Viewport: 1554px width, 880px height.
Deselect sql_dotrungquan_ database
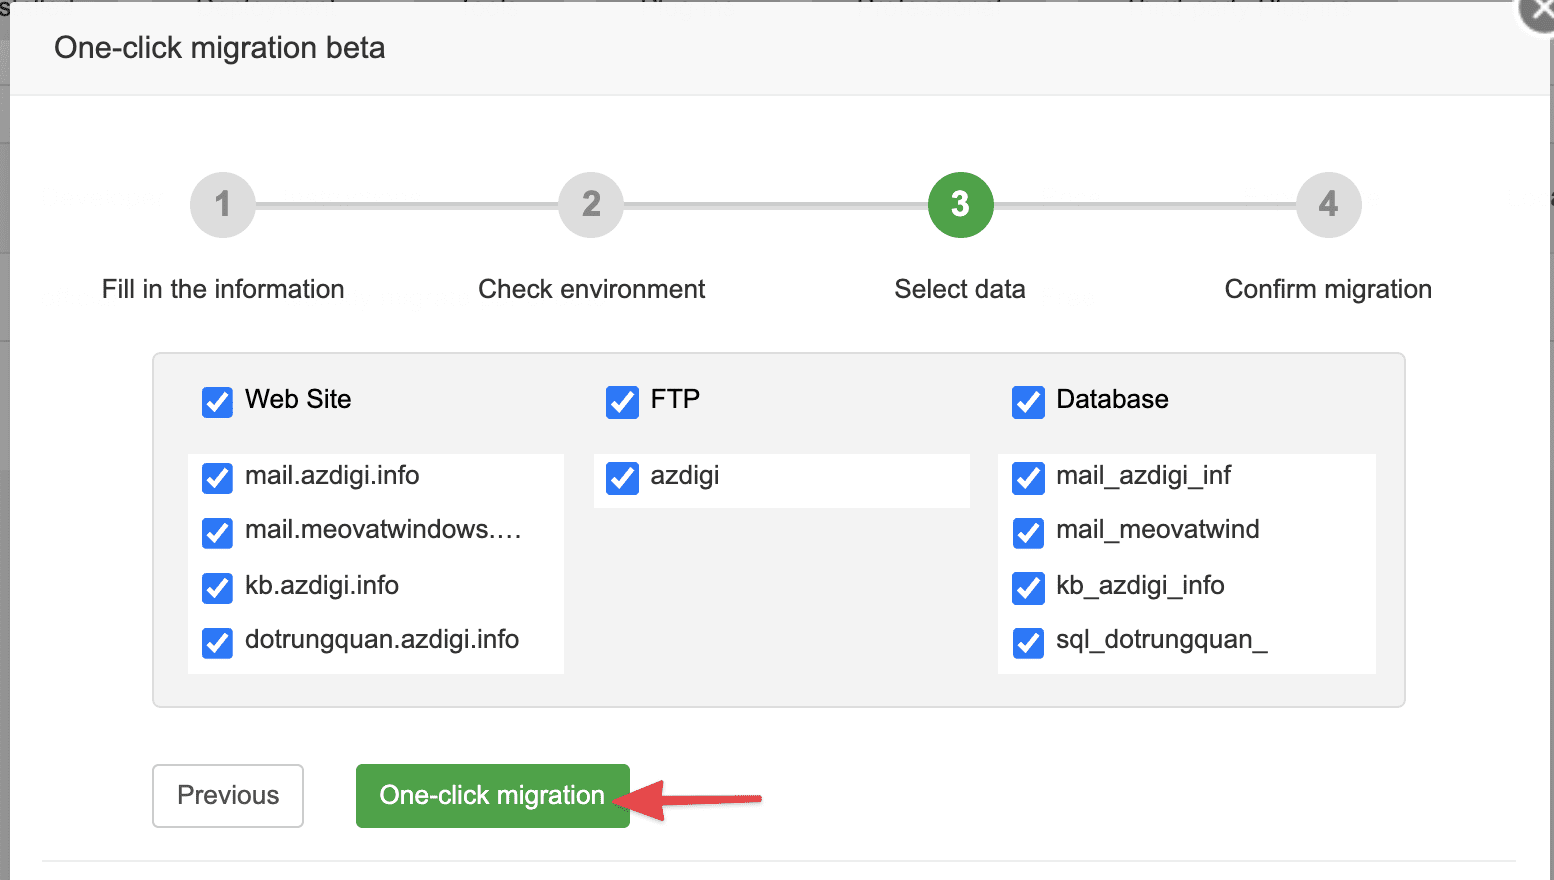click(1028, 642)
